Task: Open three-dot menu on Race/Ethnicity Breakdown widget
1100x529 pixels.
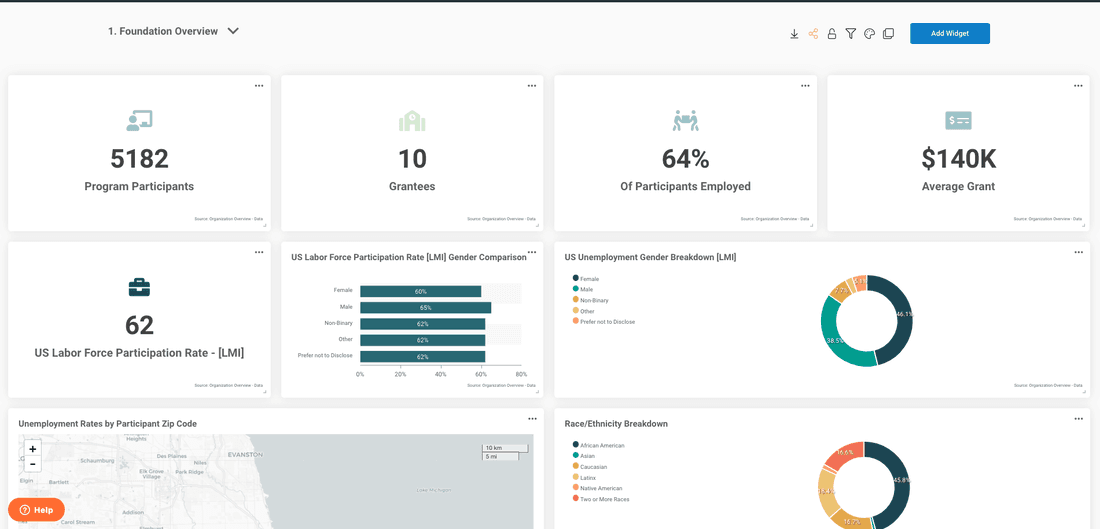Action: [1078, 419]
